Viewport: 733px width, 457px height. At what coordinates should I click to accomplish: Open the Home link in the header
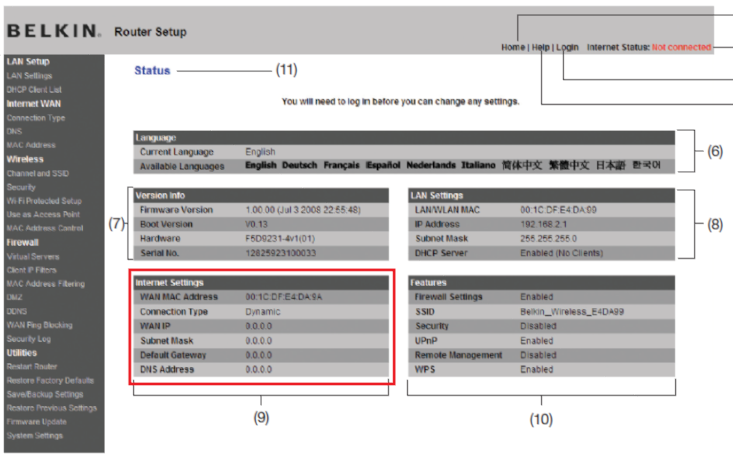pos(513,47)
